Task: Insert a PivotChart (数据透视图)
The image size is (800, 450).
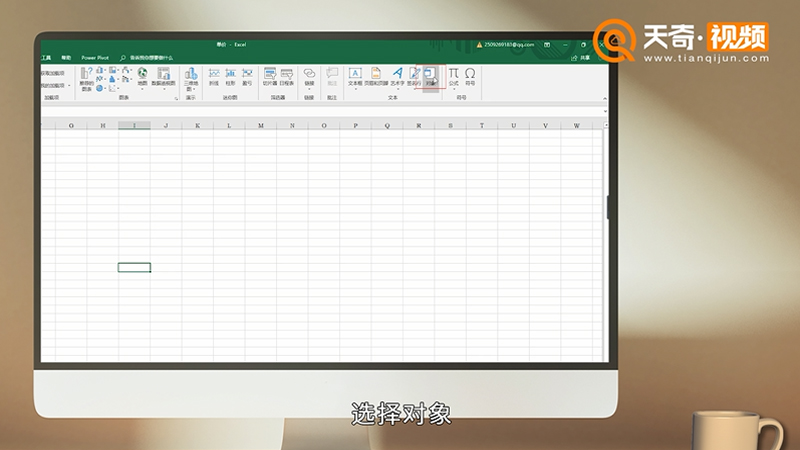Action: (x=163, y=76)
